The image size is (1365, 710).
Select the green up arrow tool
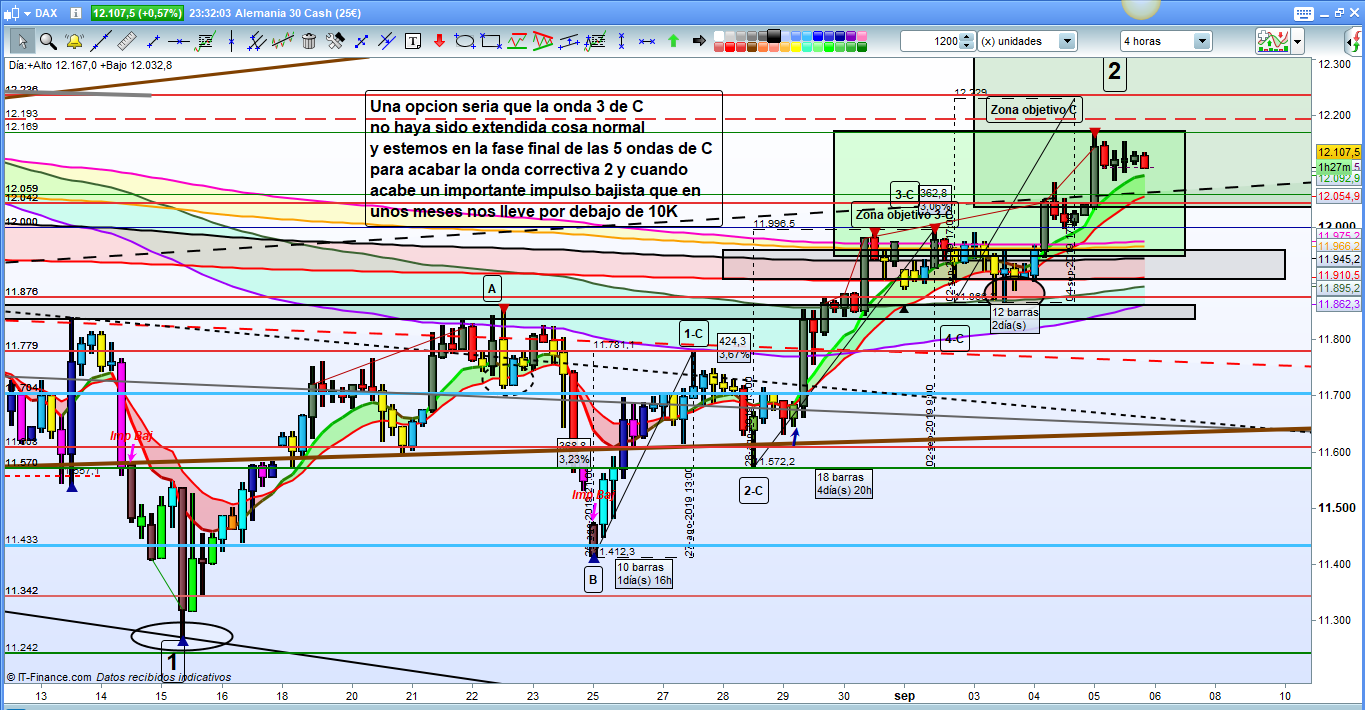(x=673, y=41)
